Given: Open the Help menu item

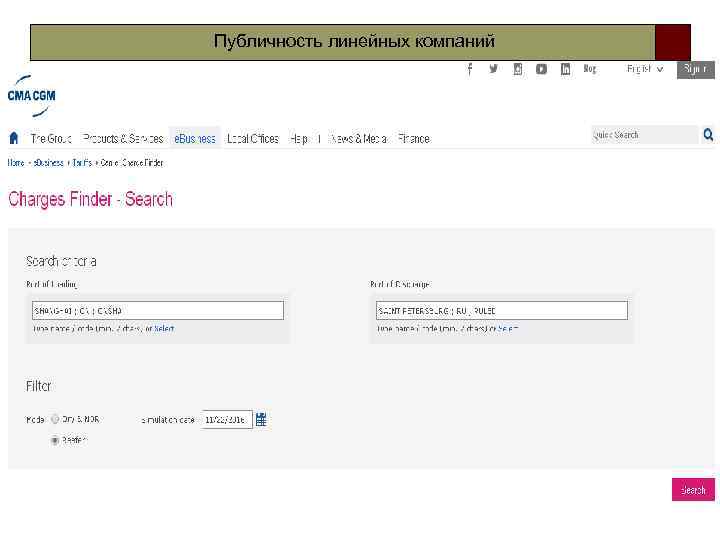Looking at the screenshot, I should (299, 138).
